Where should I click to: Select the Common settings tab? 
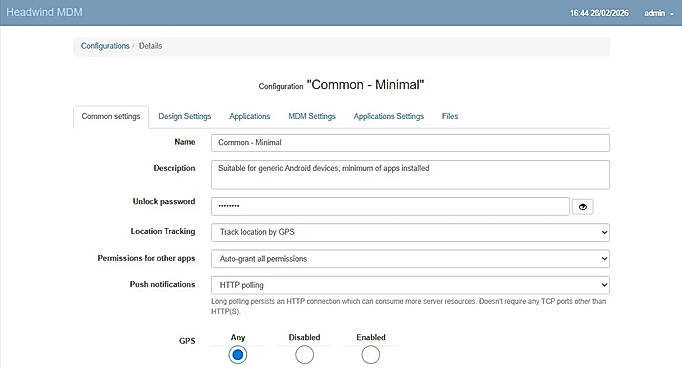coord(111,117)
